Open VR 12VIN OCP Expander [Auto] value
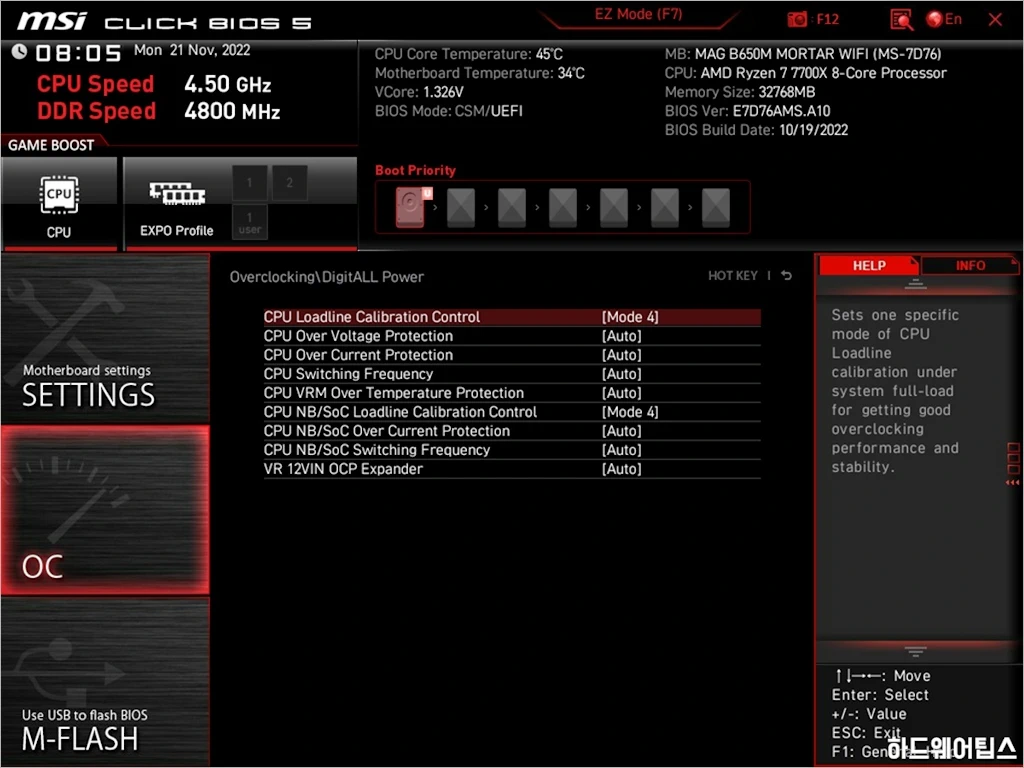Image resolution: width=1024 pixels, height=768 pixels. 622,468
